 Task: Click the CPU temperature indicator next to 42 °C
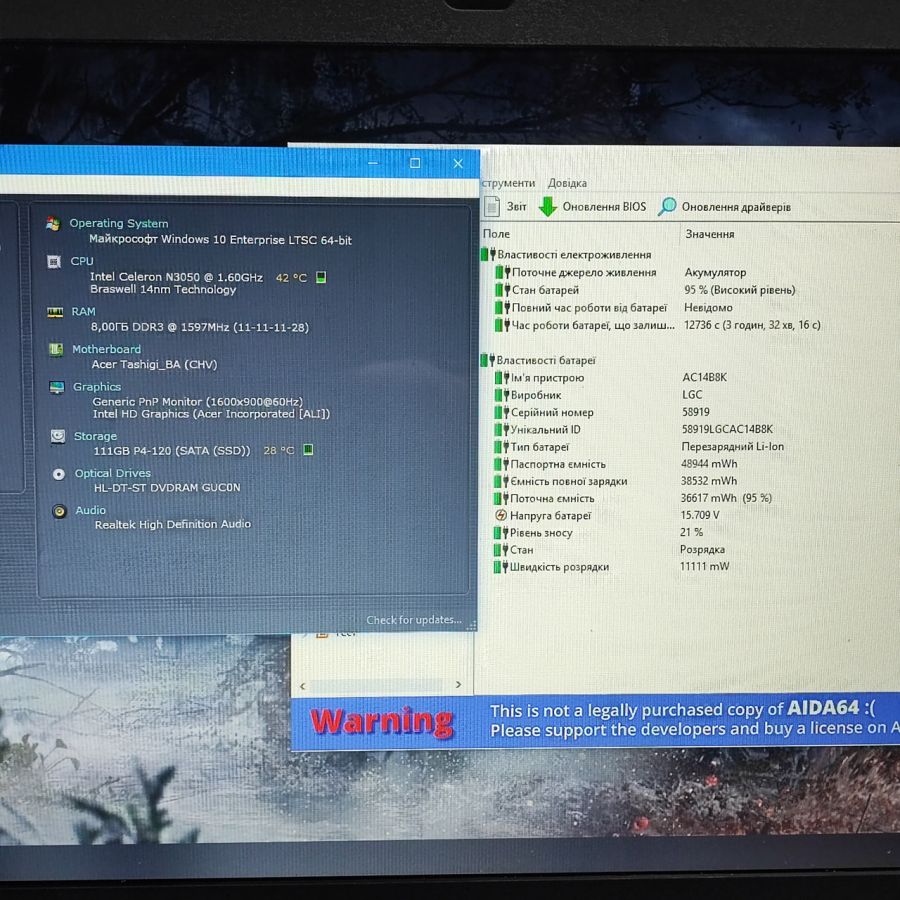coord(321,277)
